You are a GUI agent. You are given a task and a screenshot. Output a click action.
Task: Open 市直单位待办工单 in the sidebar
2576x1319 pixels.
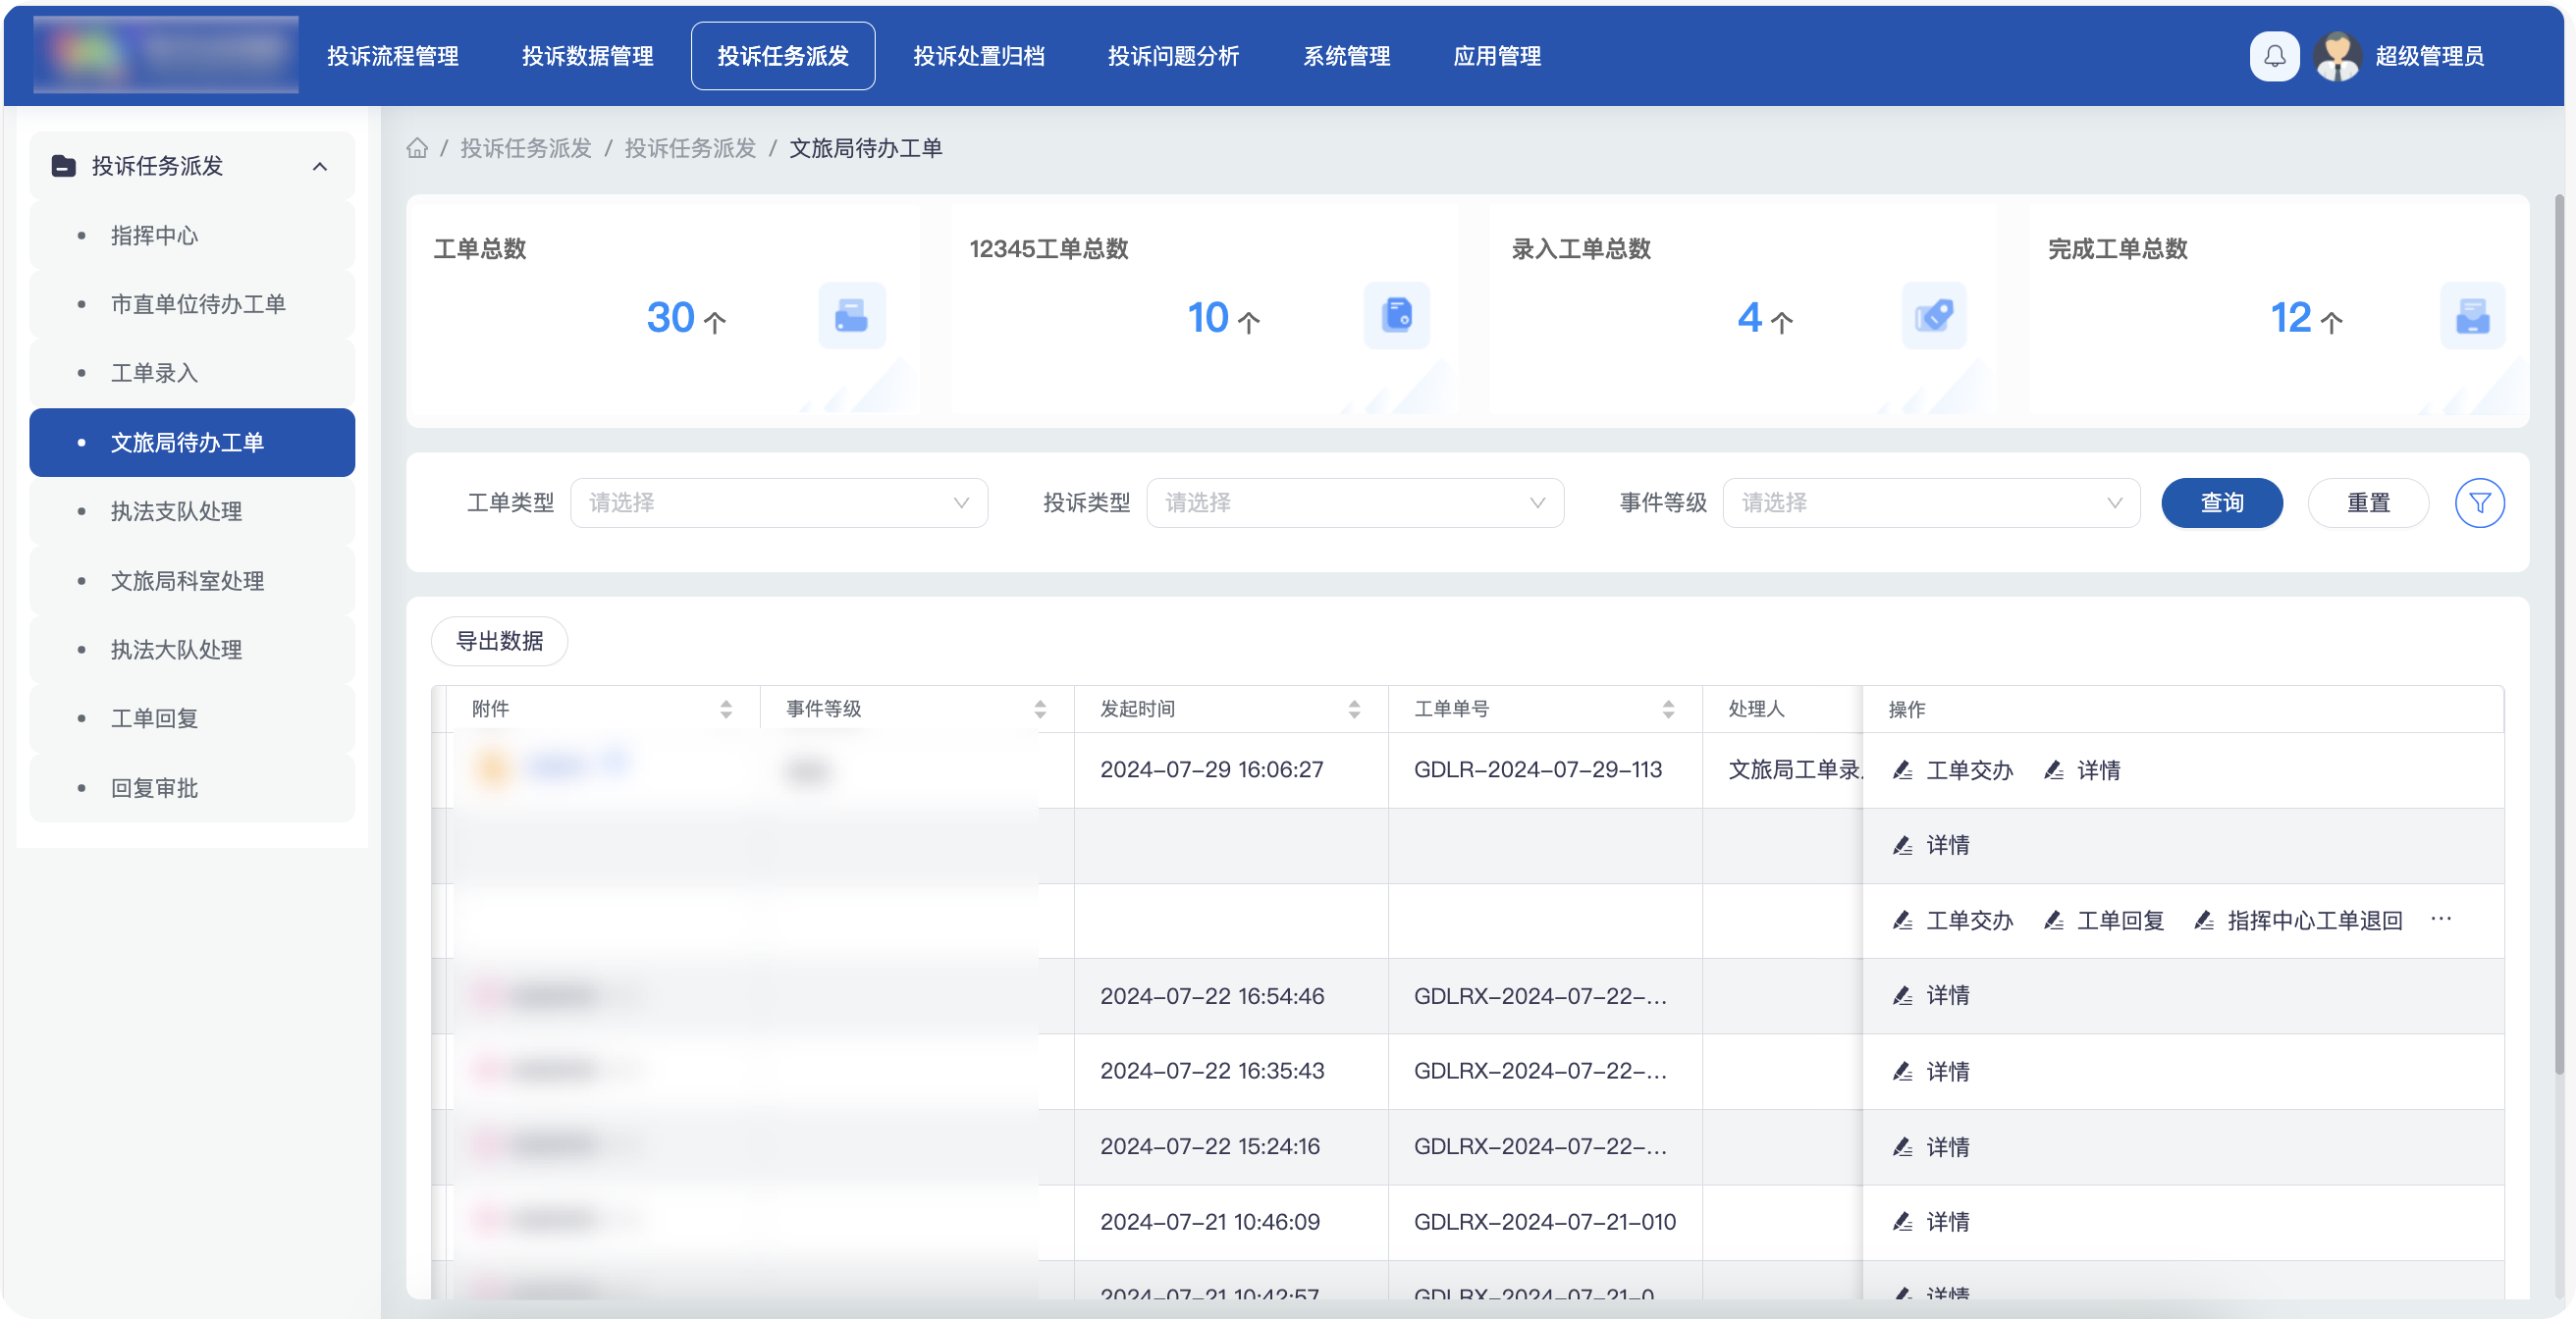click(192, 304)
